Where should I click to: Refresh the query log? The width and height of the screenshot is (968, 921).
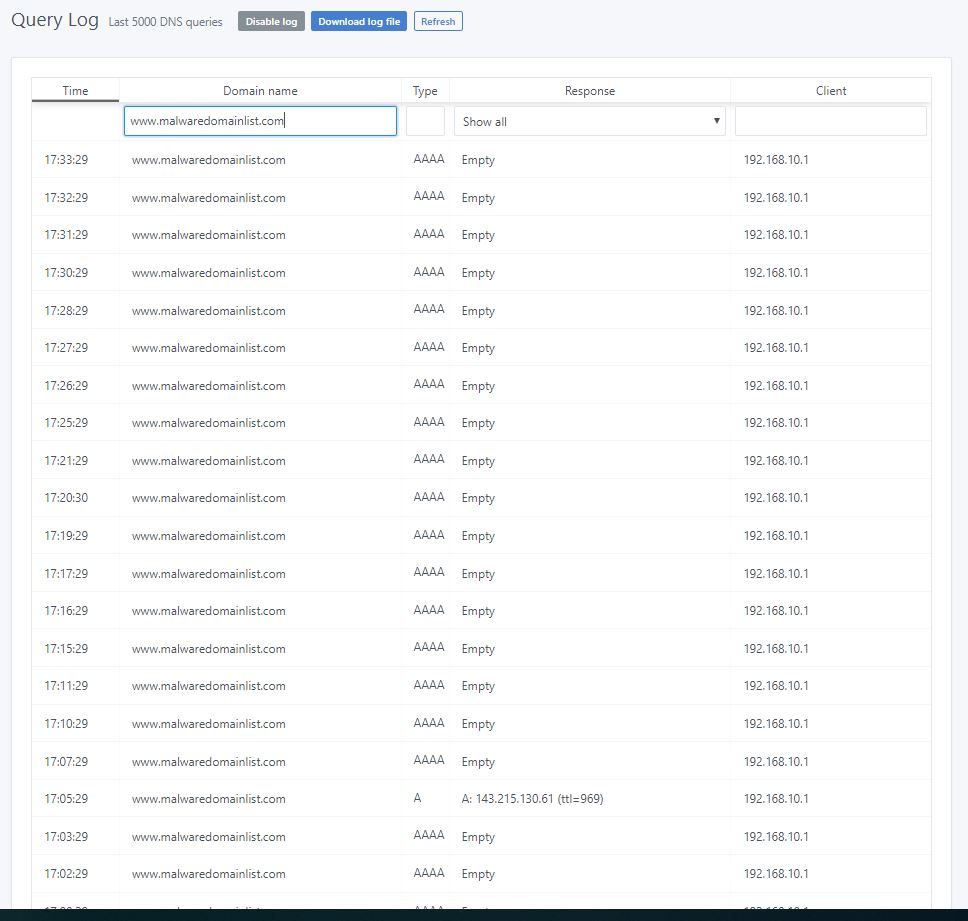pos(437,20)
